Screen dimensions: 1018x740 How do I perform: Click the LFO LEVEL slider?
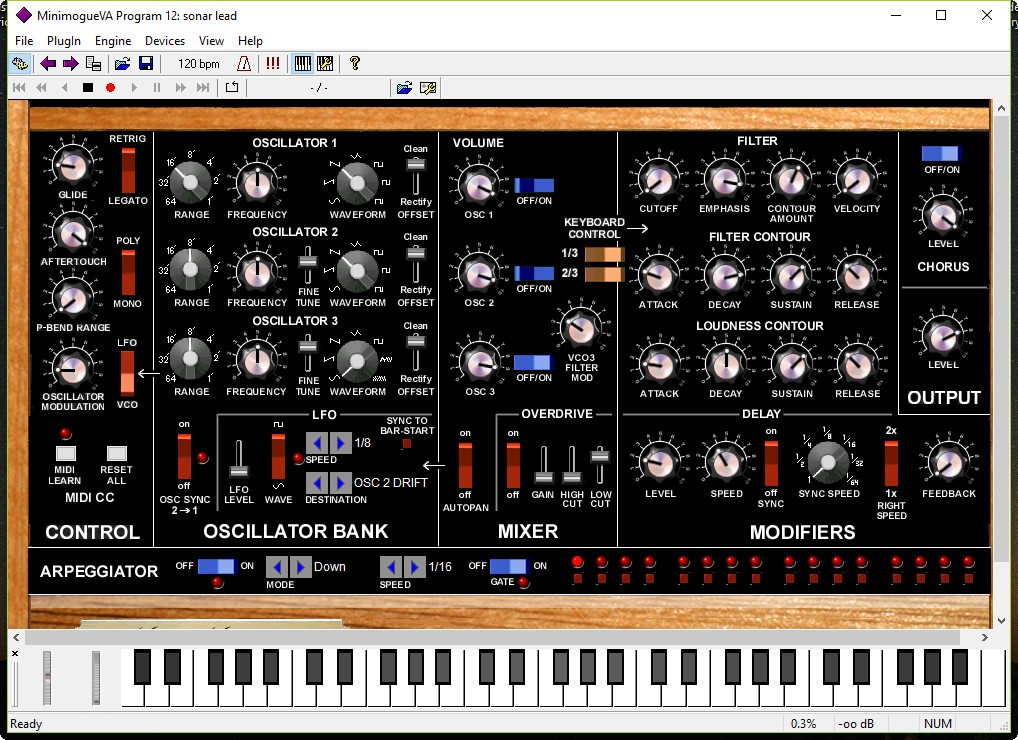pos(239,460)
